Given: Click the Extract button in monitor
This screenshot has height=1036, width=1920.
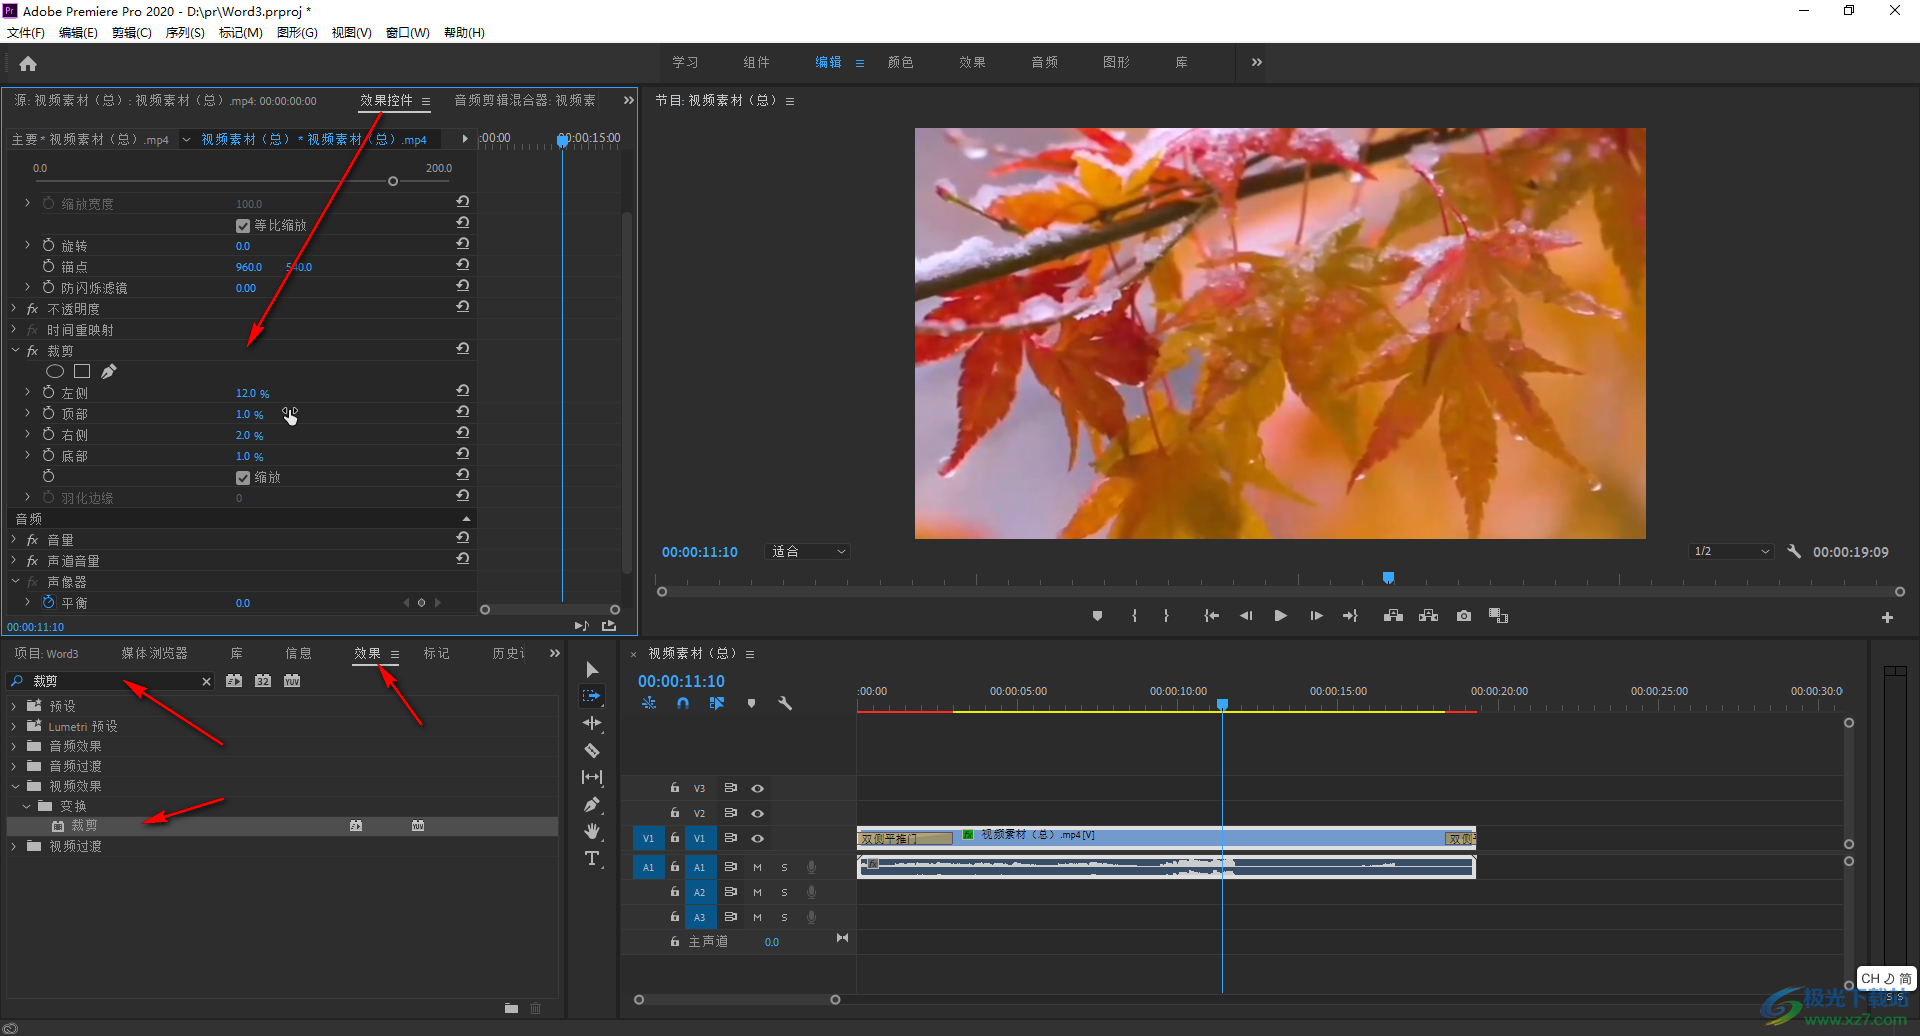Looking at the screenshot, I should pyautogui.click(x=1429, y=616).
